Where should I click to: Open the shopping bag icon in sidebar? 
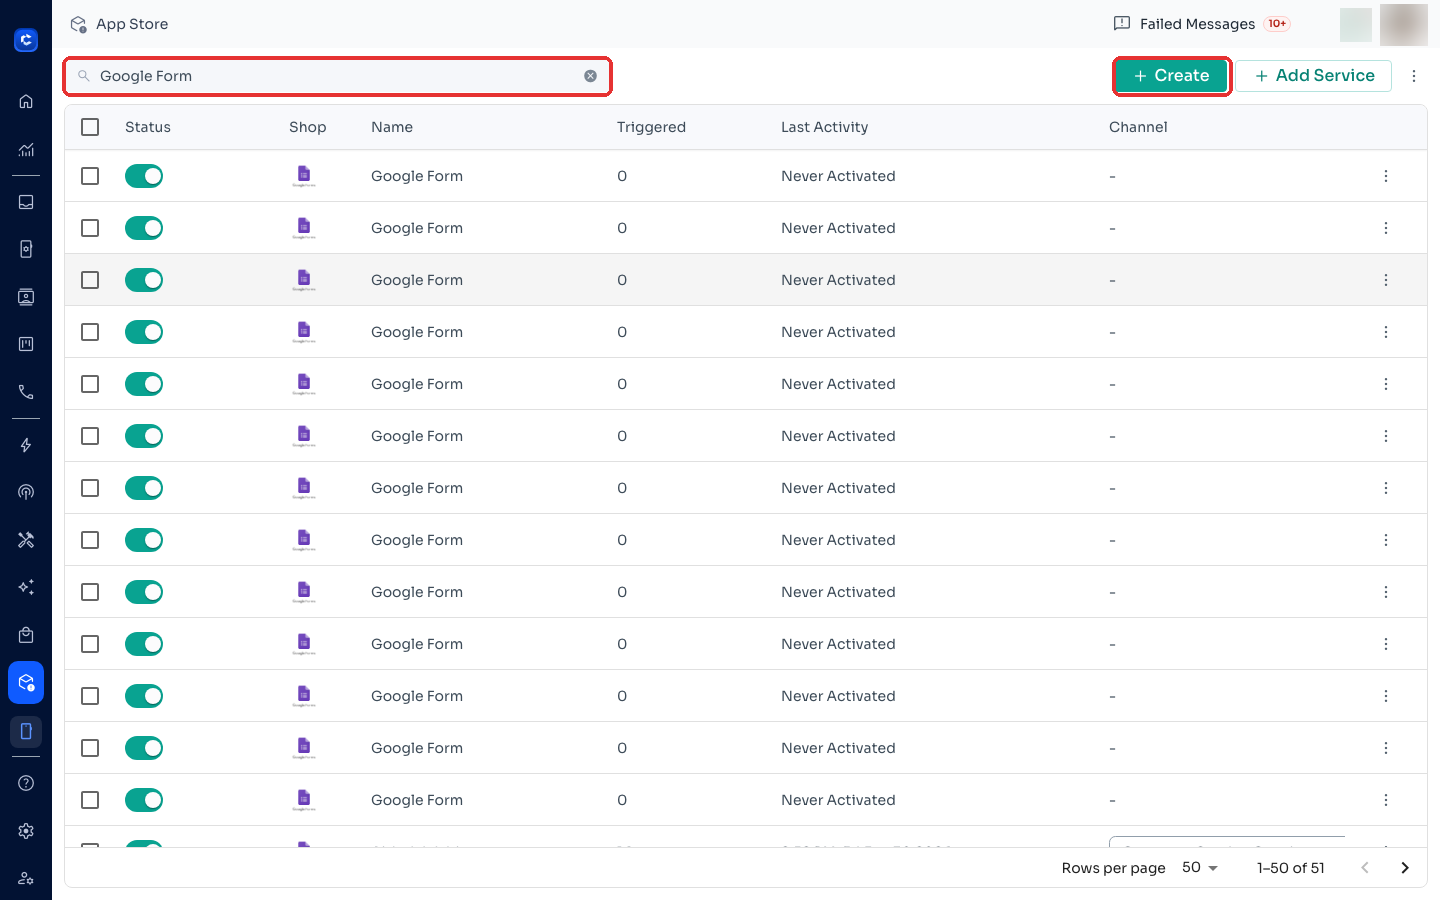[26, 635]
